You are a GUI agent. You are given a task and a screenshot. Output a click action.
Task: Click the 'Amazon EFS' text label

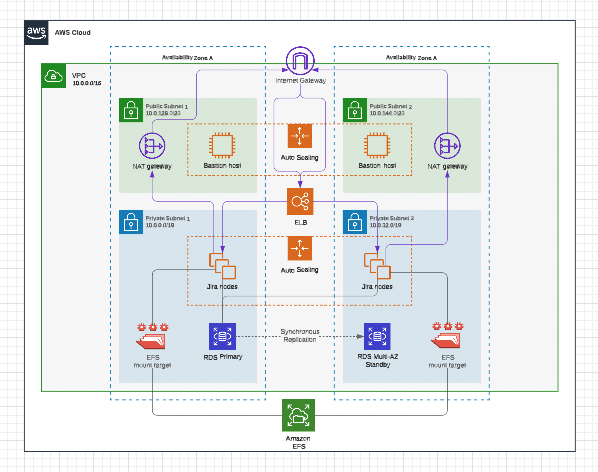pos(298,442)
